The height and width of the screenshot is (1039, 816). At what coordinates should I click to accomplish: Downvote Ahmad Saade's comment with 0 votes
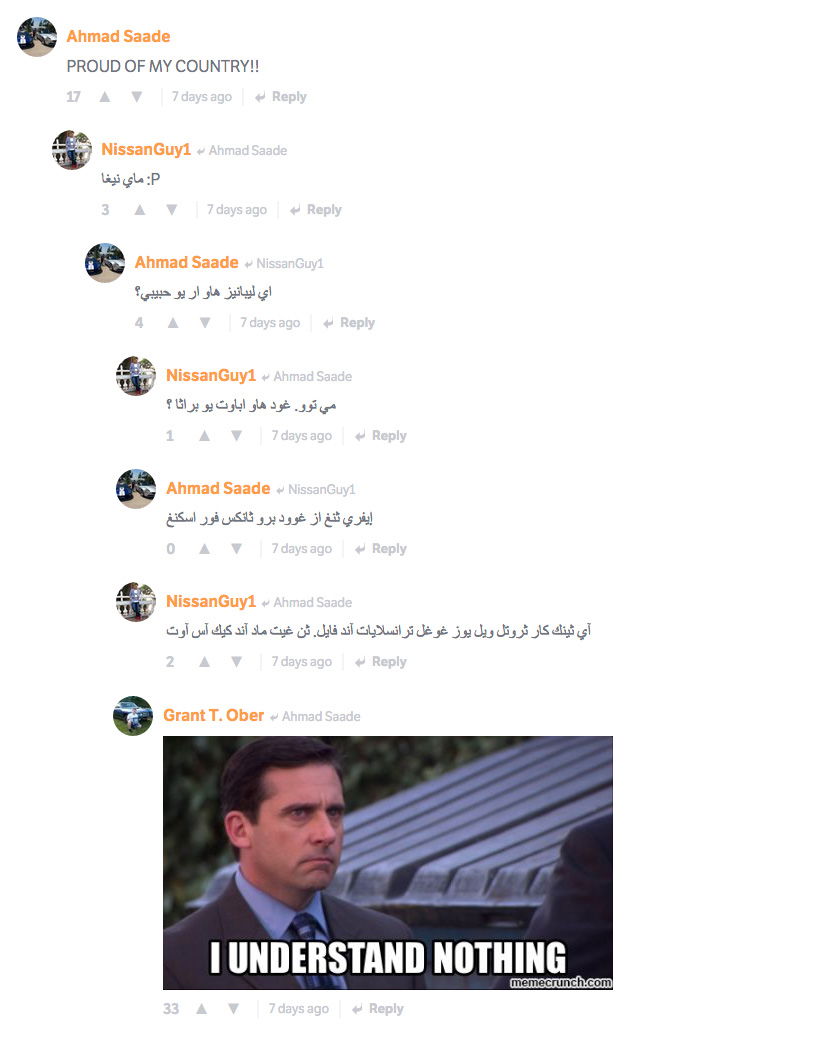point(237,549)
